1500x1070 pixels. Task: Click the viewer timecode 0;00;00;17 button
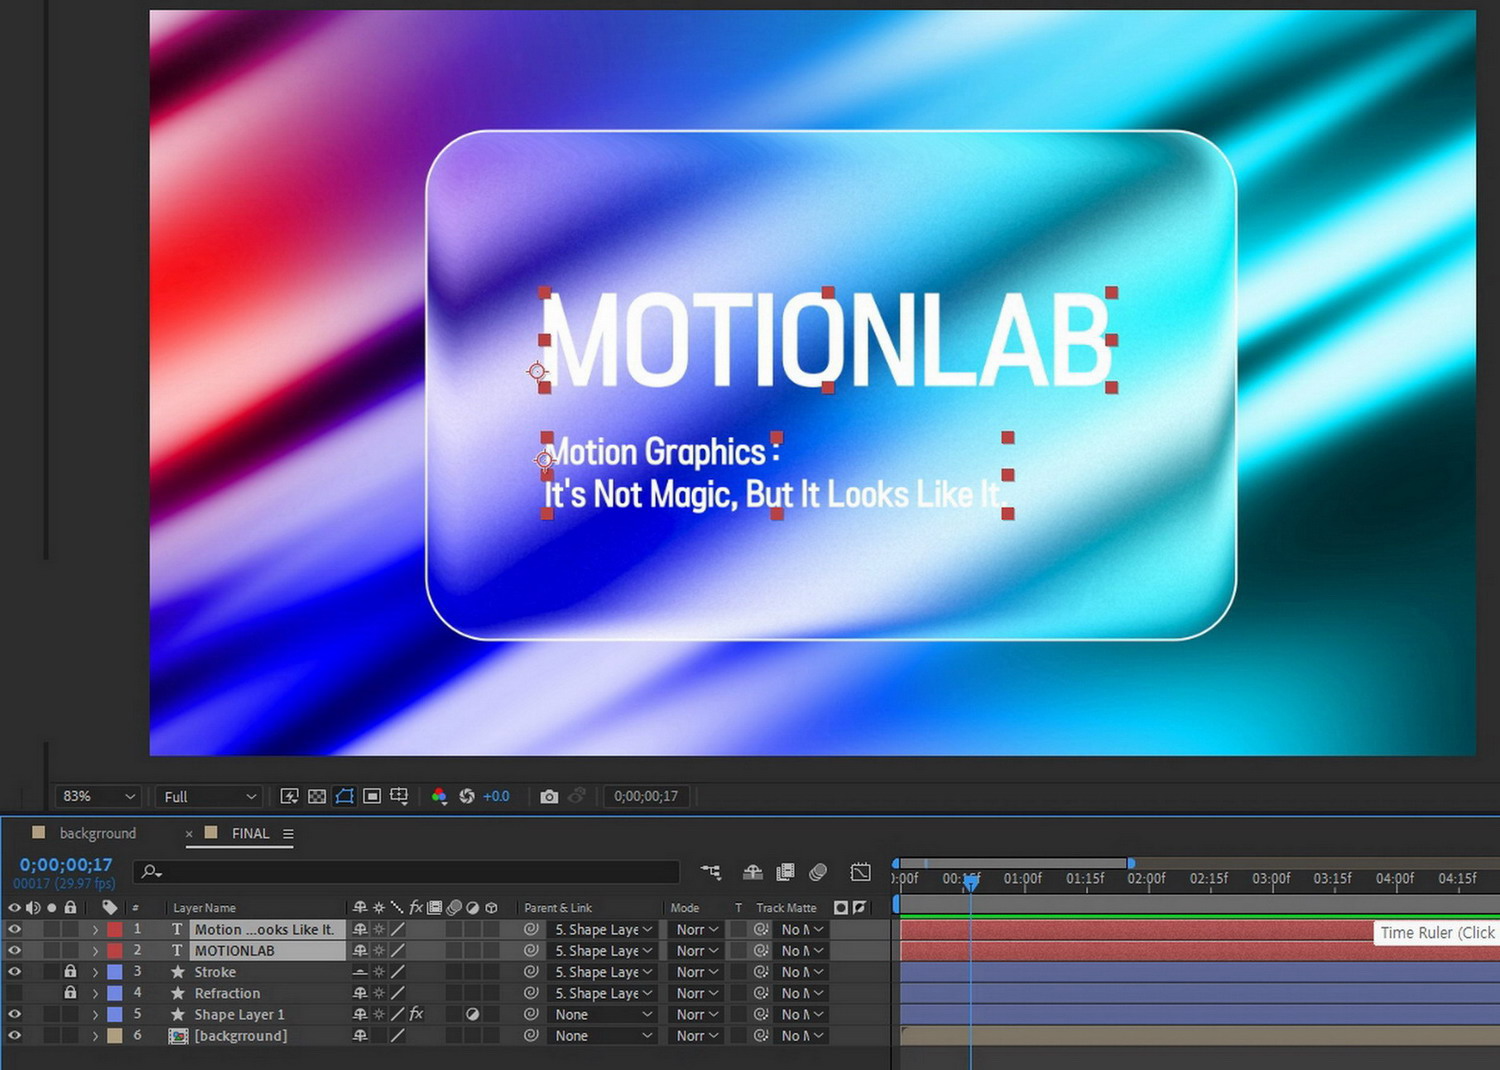pos(646,796)
